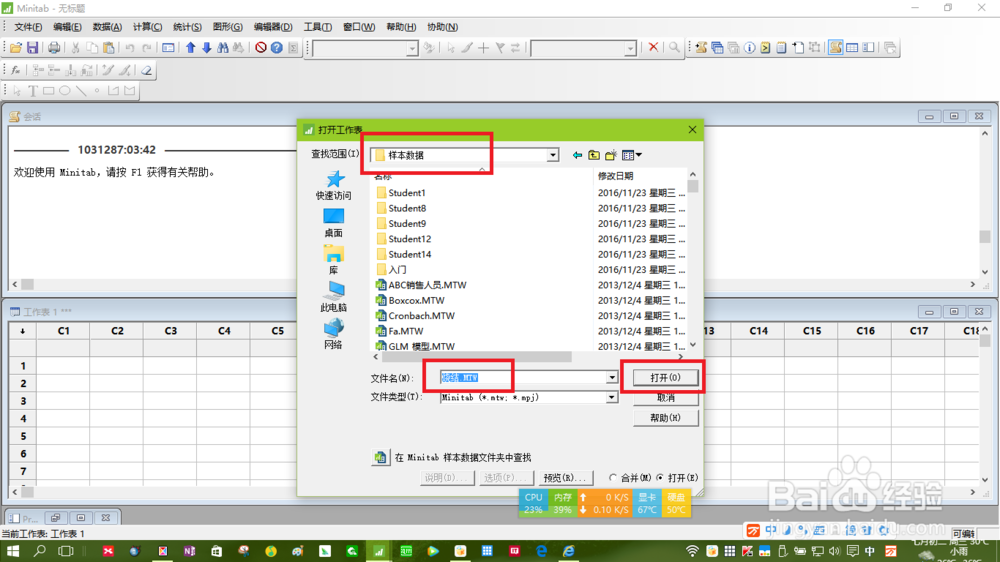This screenshot has height=562, width=1000.
Task: Click the 文件名 file name input field
Action: [523, 378]
